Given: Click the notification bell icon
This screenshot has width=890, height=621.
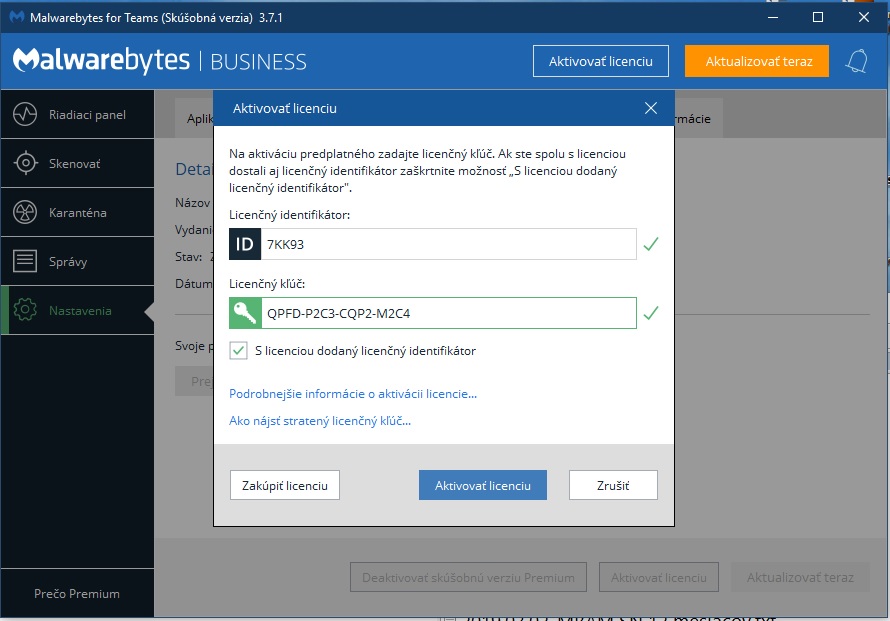Looking at the screenshot, I should tap(856, 61).
